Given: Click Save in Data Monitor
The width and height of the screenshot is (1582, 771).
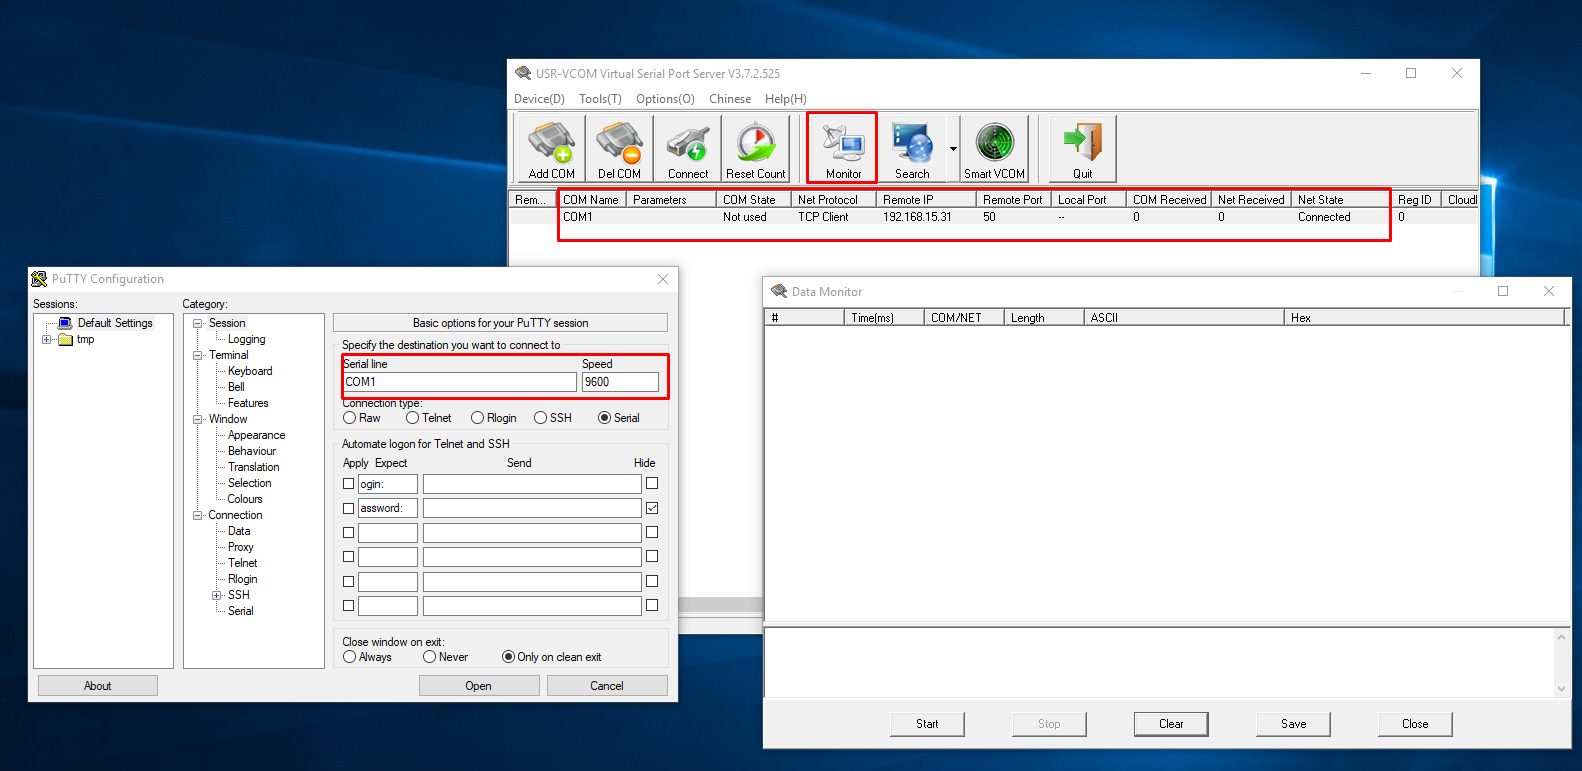Looking at the screenshot, I should tap(1293, 724).
